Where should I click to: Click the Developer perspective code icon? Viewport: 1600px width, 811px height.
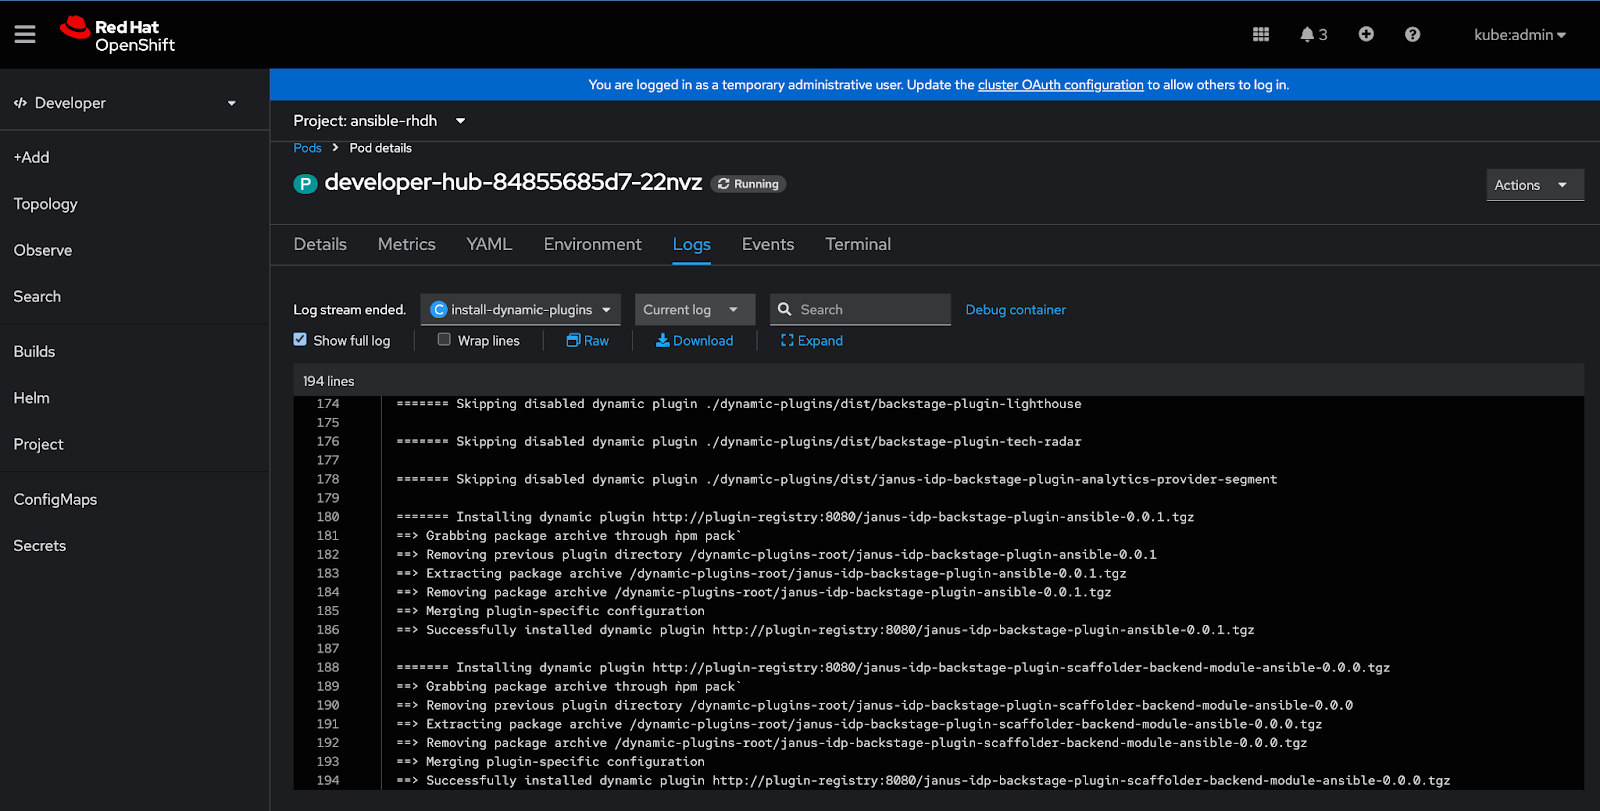click(20, 103)
